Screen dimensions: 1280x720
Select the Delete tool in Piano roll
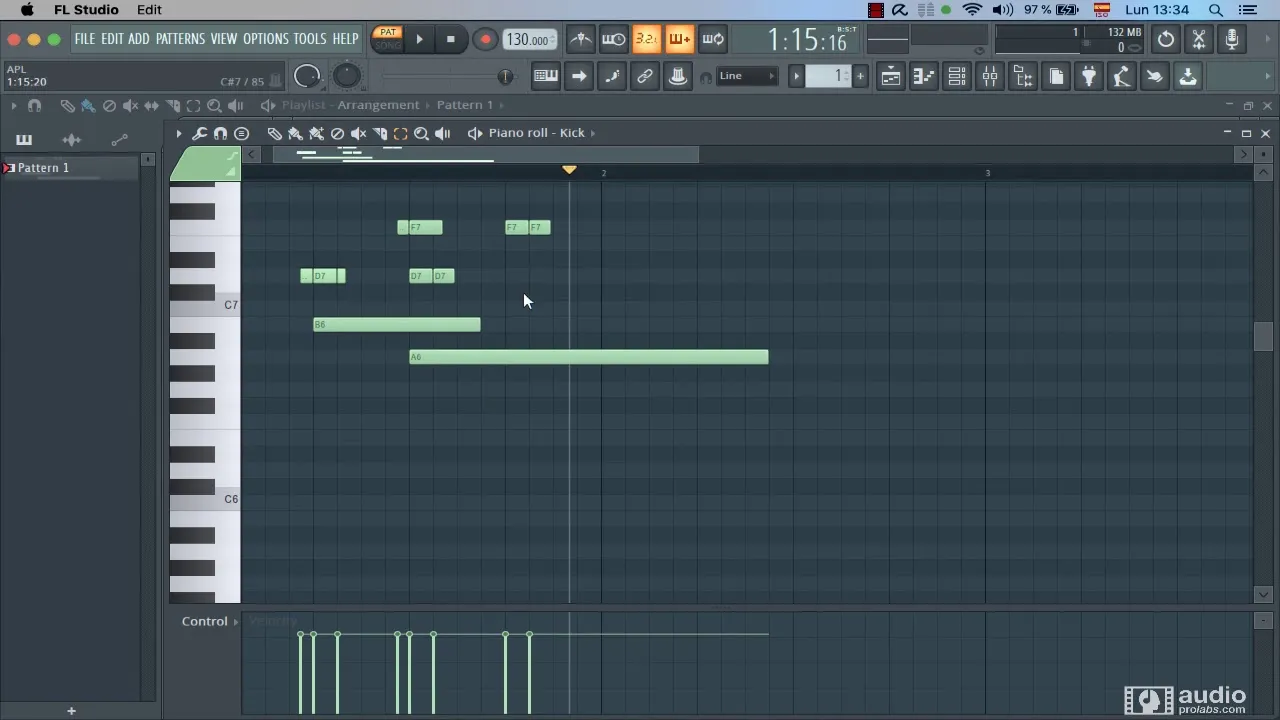click(338, 133)
